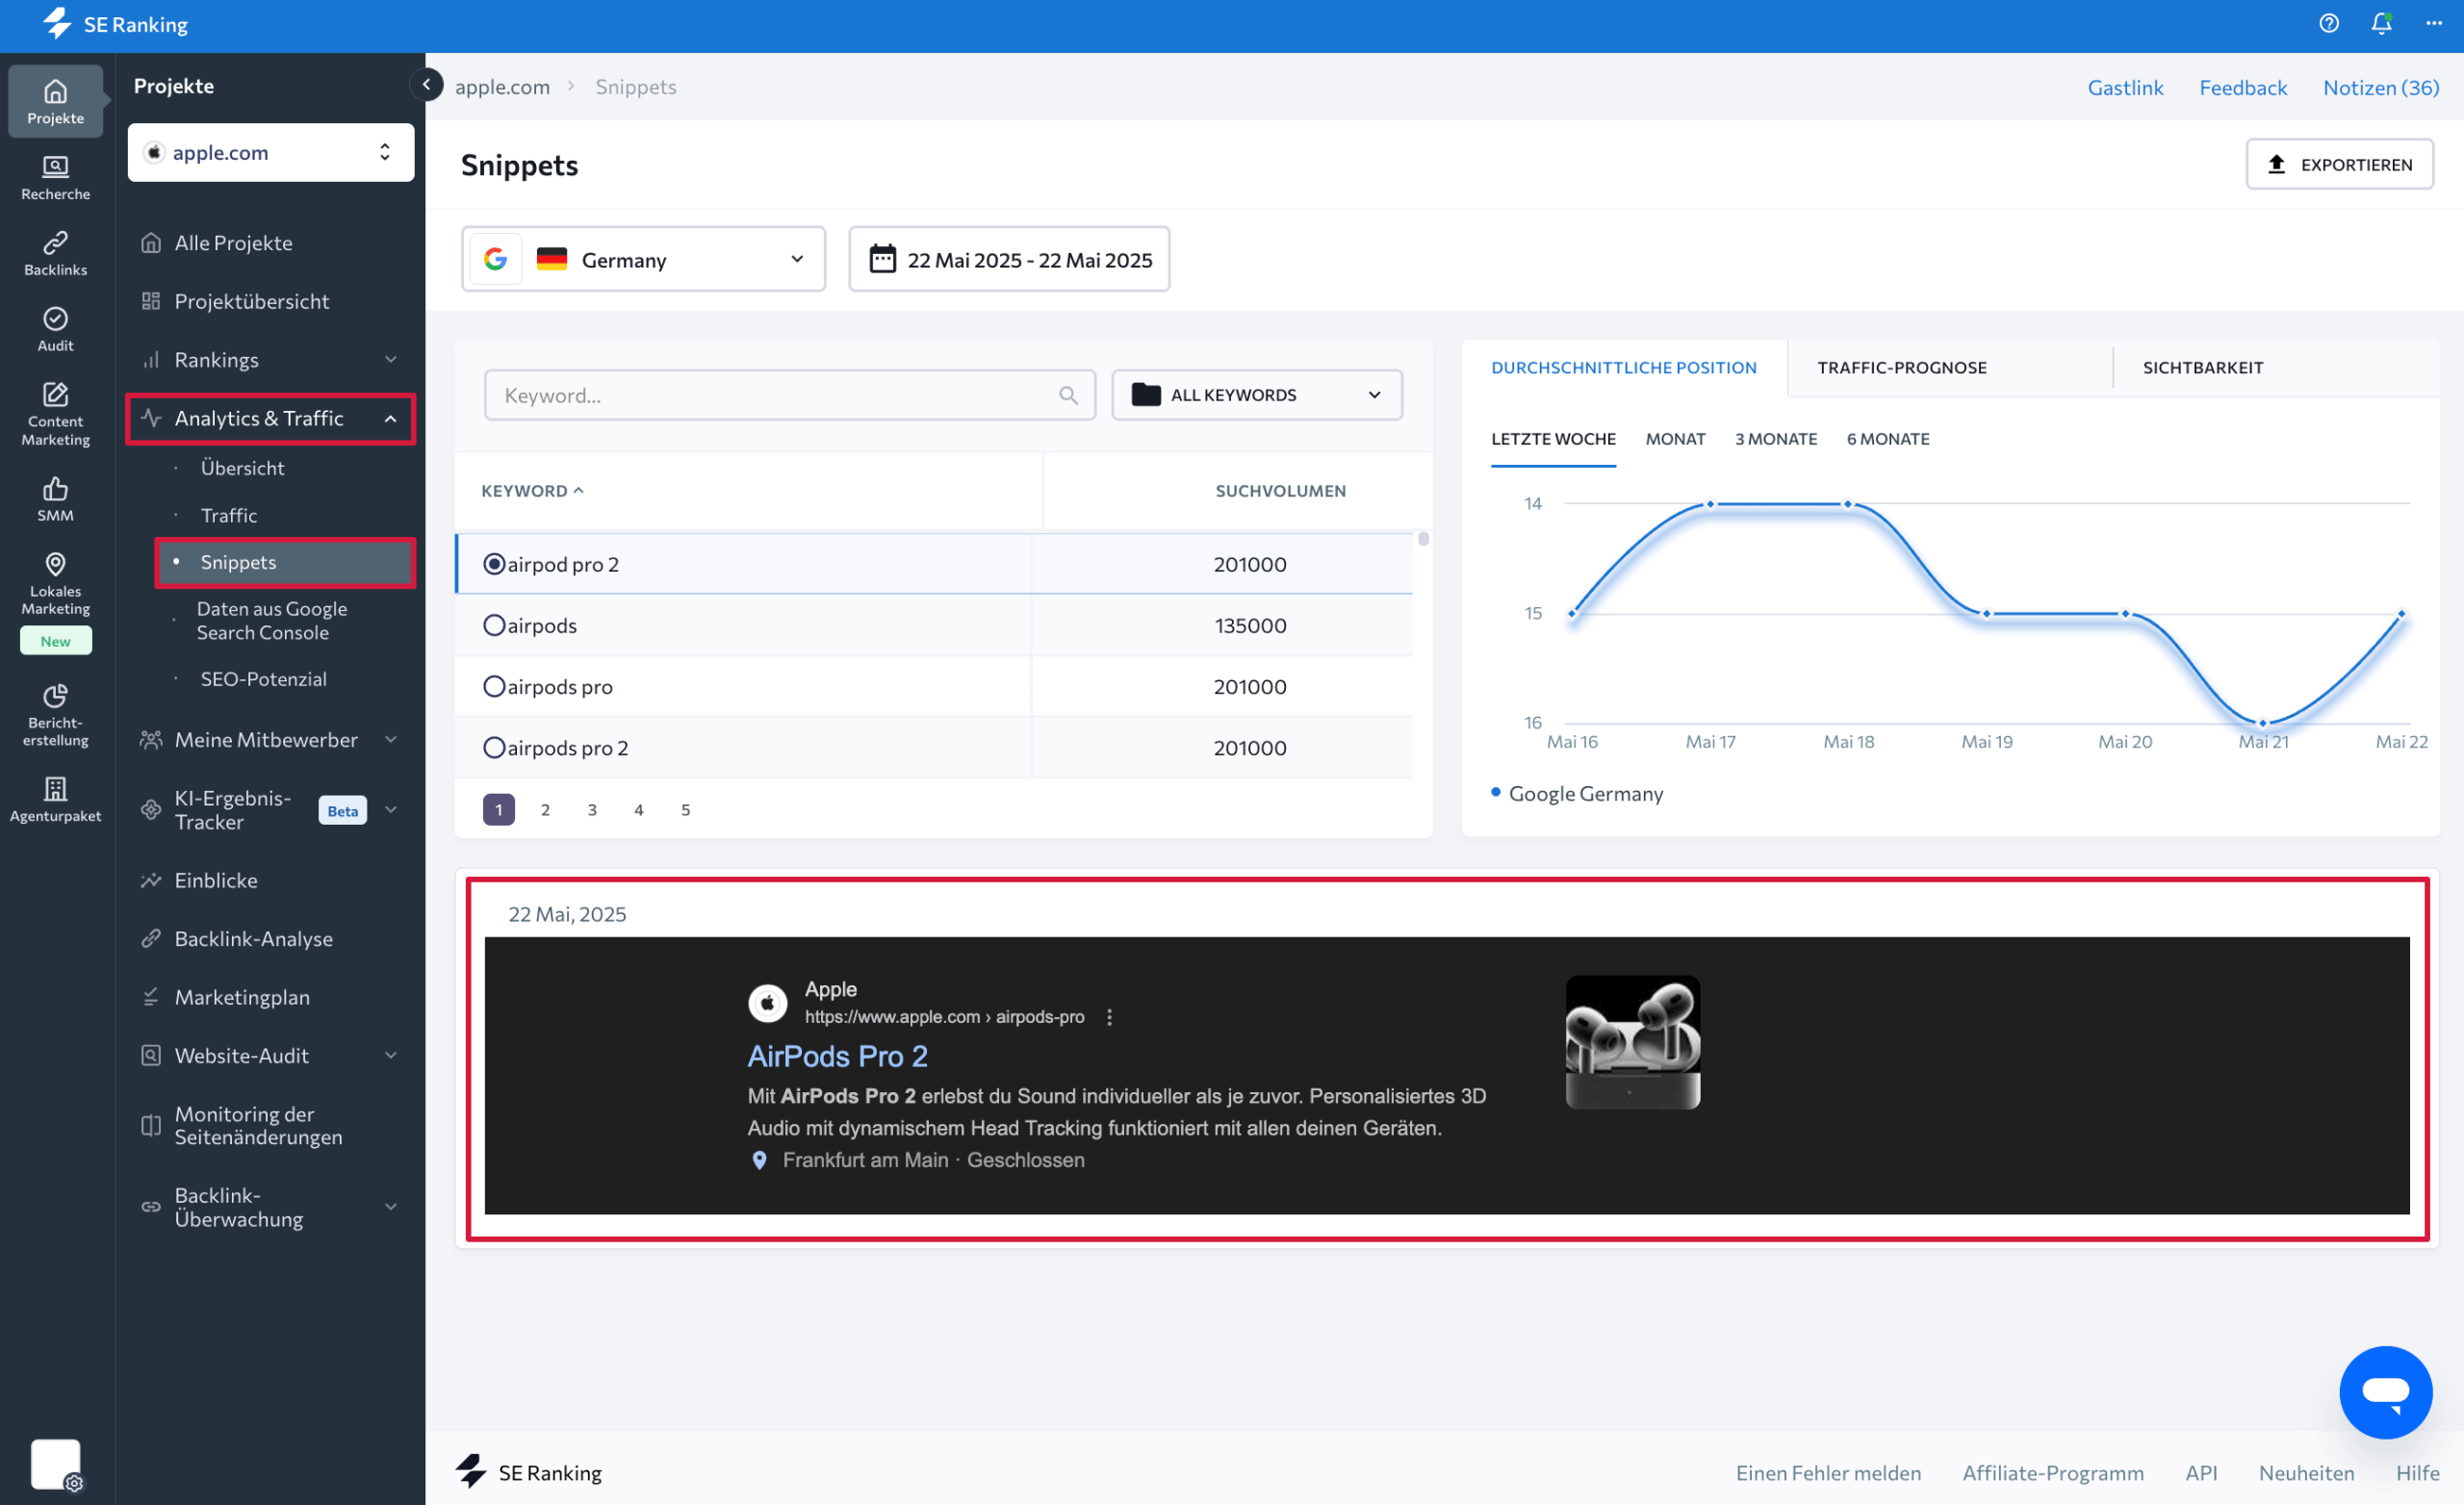Open the AirPods Pro 2 snippet title link
This screenshot has height=1505, width=2464.
[x=838, y=1056]
